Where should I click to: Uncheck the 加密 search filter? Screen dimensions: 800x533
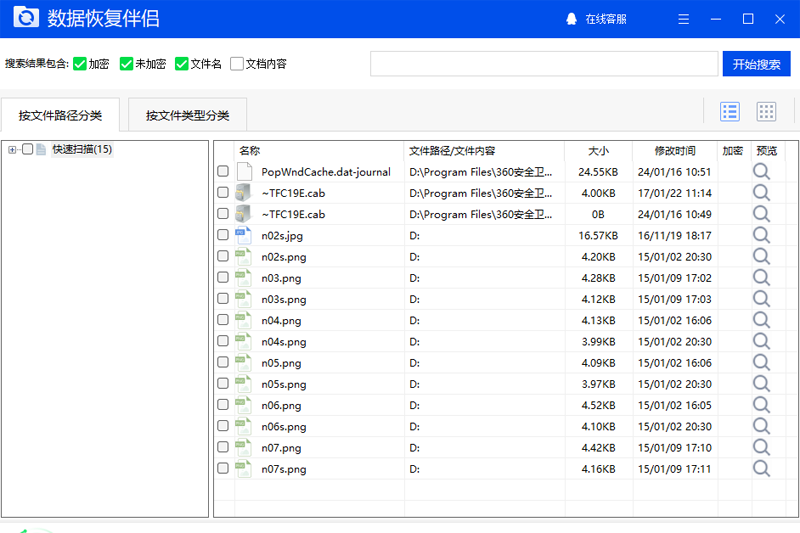point(80,64)
